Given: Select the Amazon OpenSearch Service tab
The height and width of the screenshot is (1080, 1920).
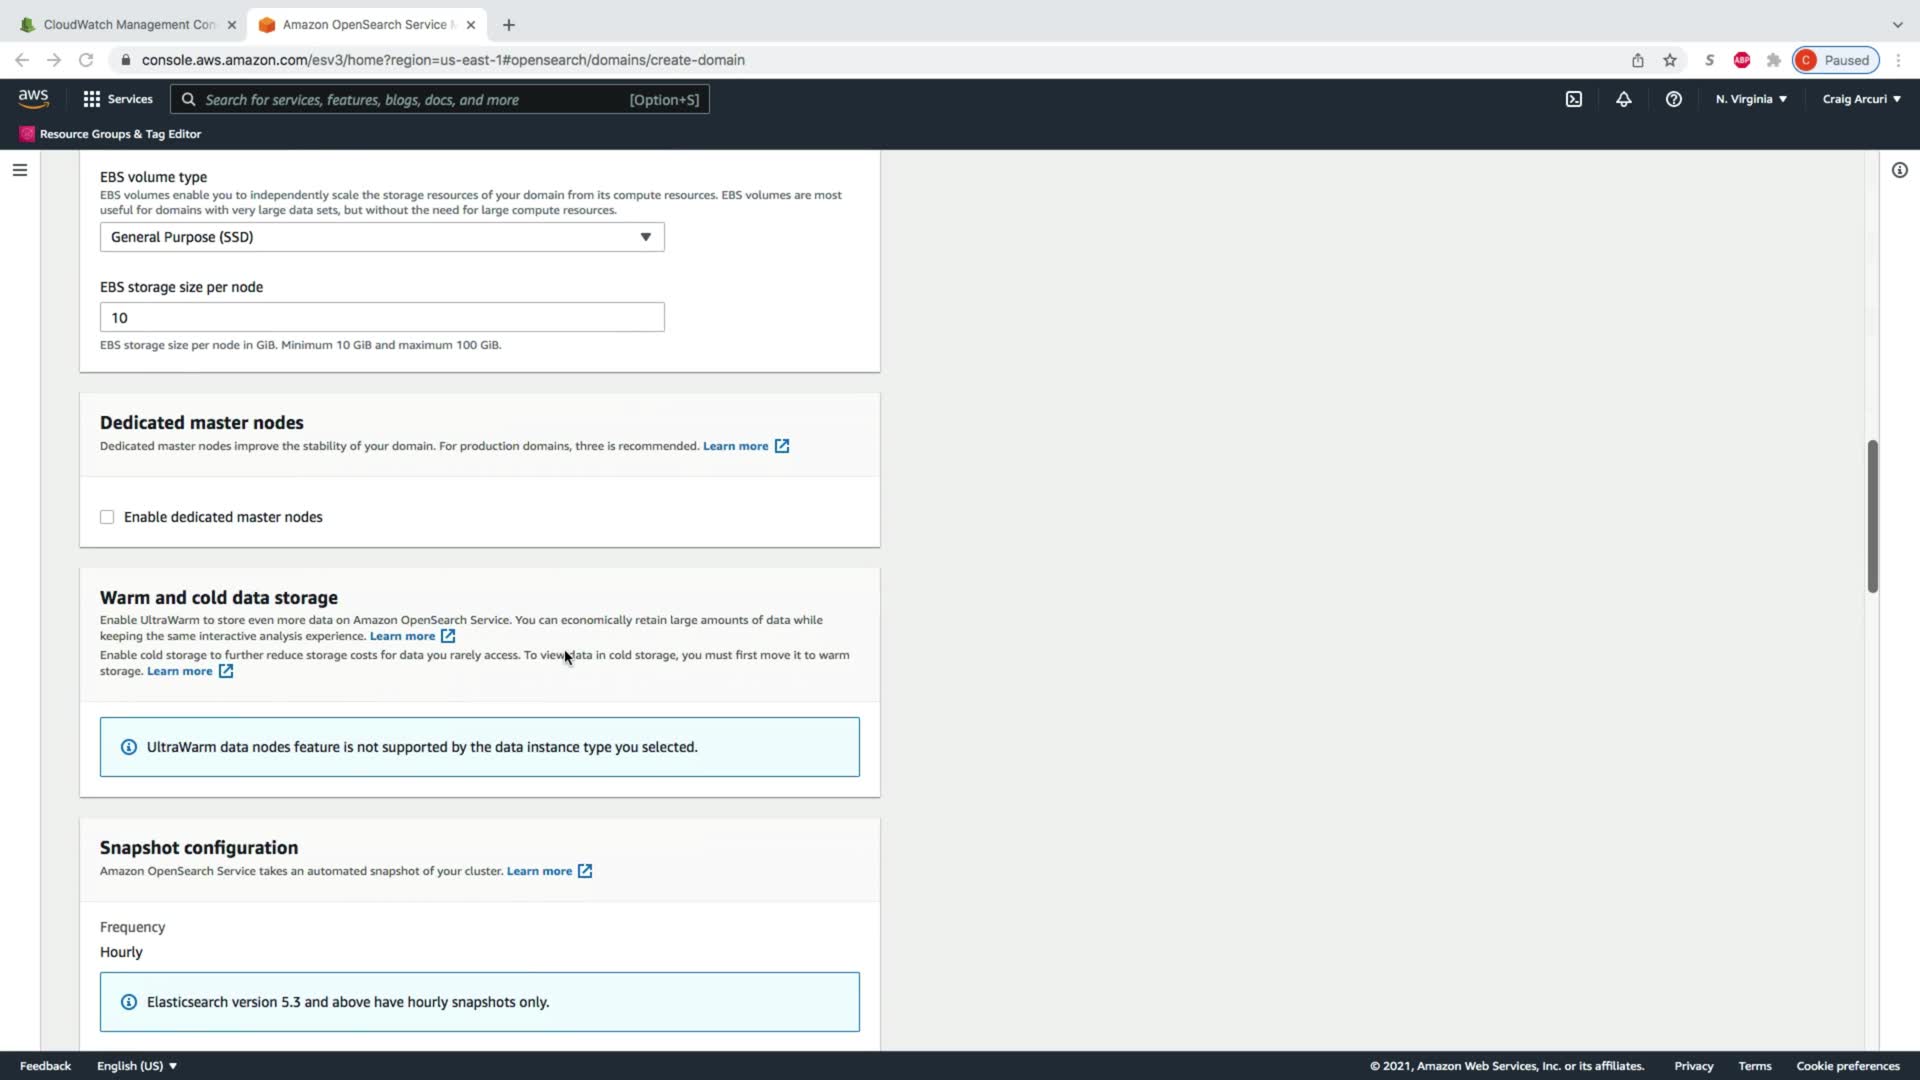Looking at the screenshot, I should coord(364,24).
